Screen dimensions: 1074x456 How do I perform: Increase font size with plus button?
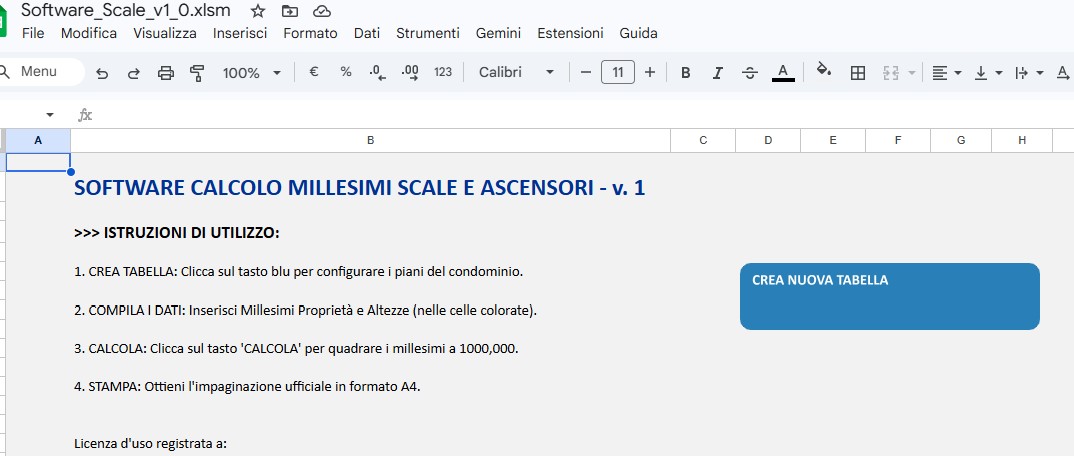650,72
